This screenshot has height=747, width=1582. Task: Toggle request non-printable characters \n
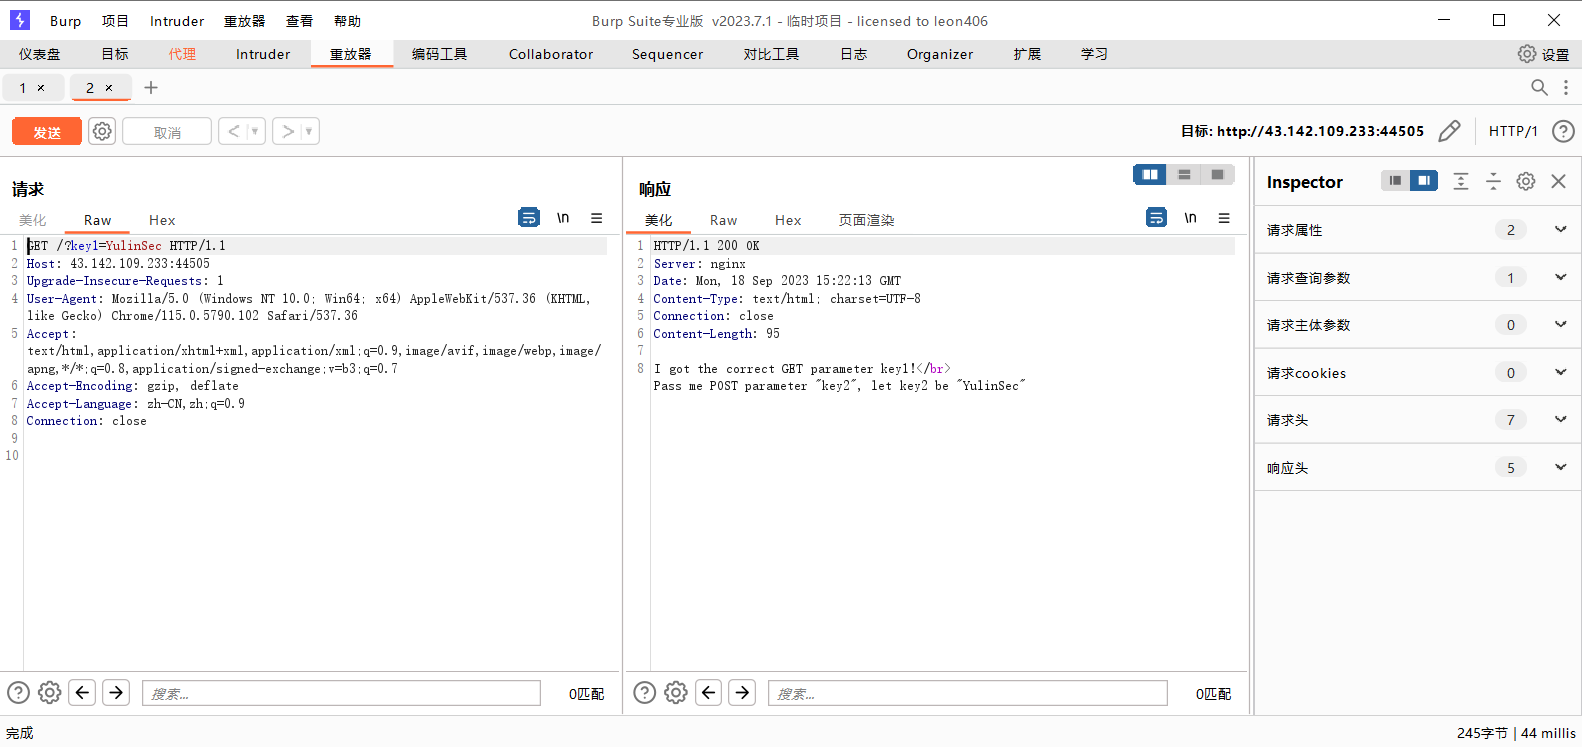[563, 217]
